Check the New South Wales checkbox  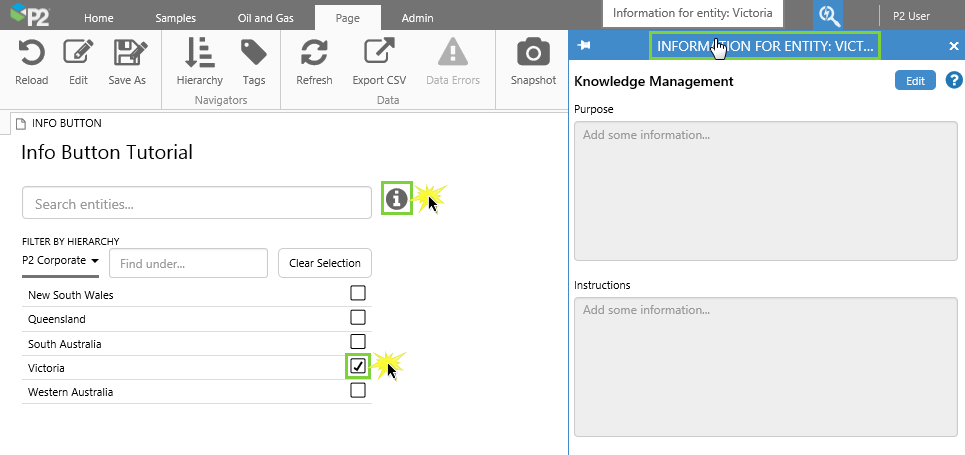[x=358, y=293]
